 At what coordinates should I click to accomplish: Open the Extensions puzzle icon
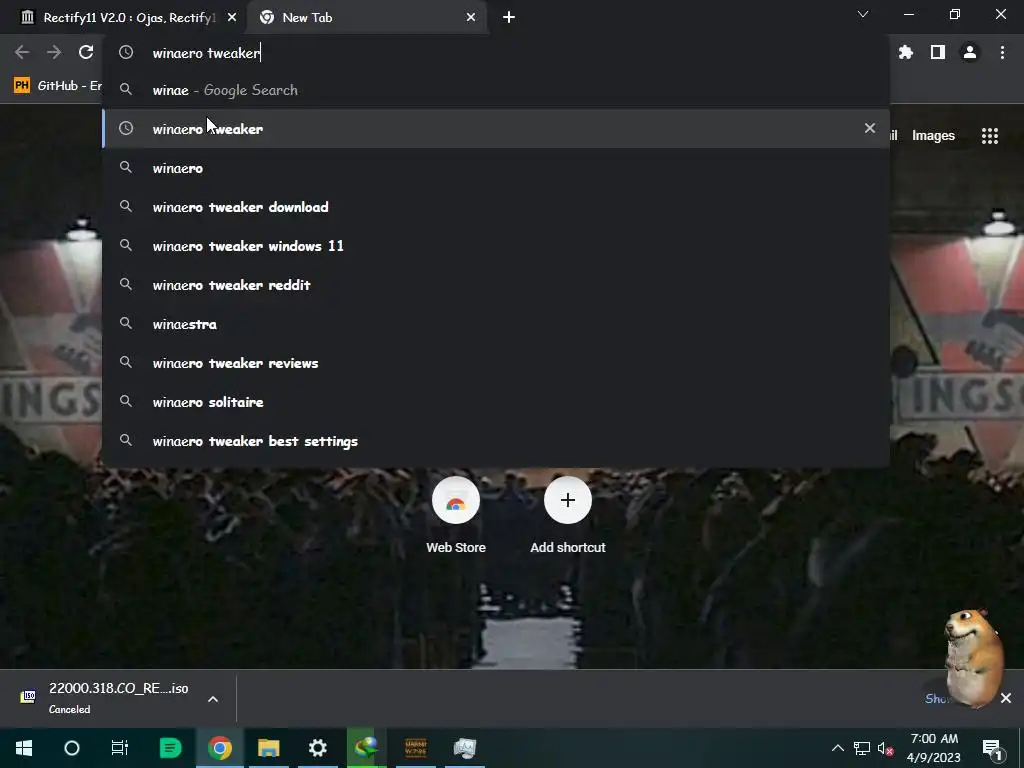click(x=906, y=52)
